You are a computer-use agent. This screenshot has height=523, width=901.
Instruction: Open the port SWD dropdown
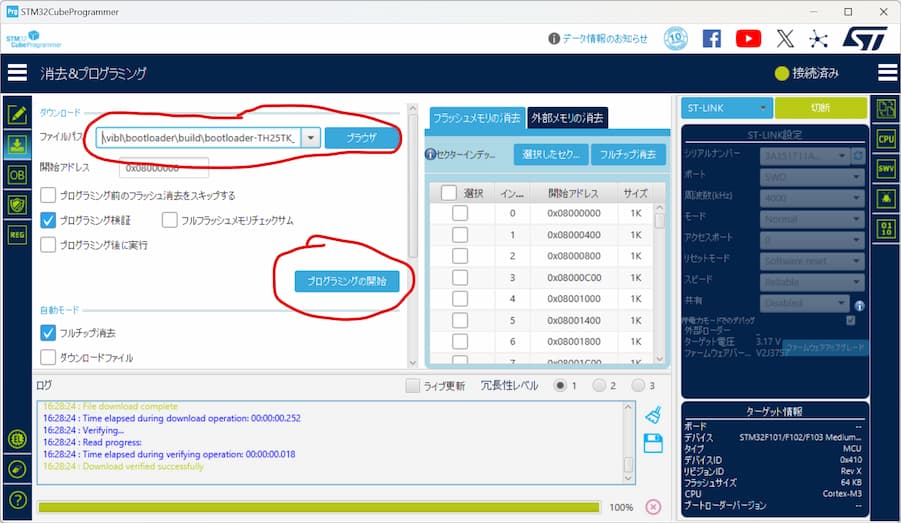(812, 177)
